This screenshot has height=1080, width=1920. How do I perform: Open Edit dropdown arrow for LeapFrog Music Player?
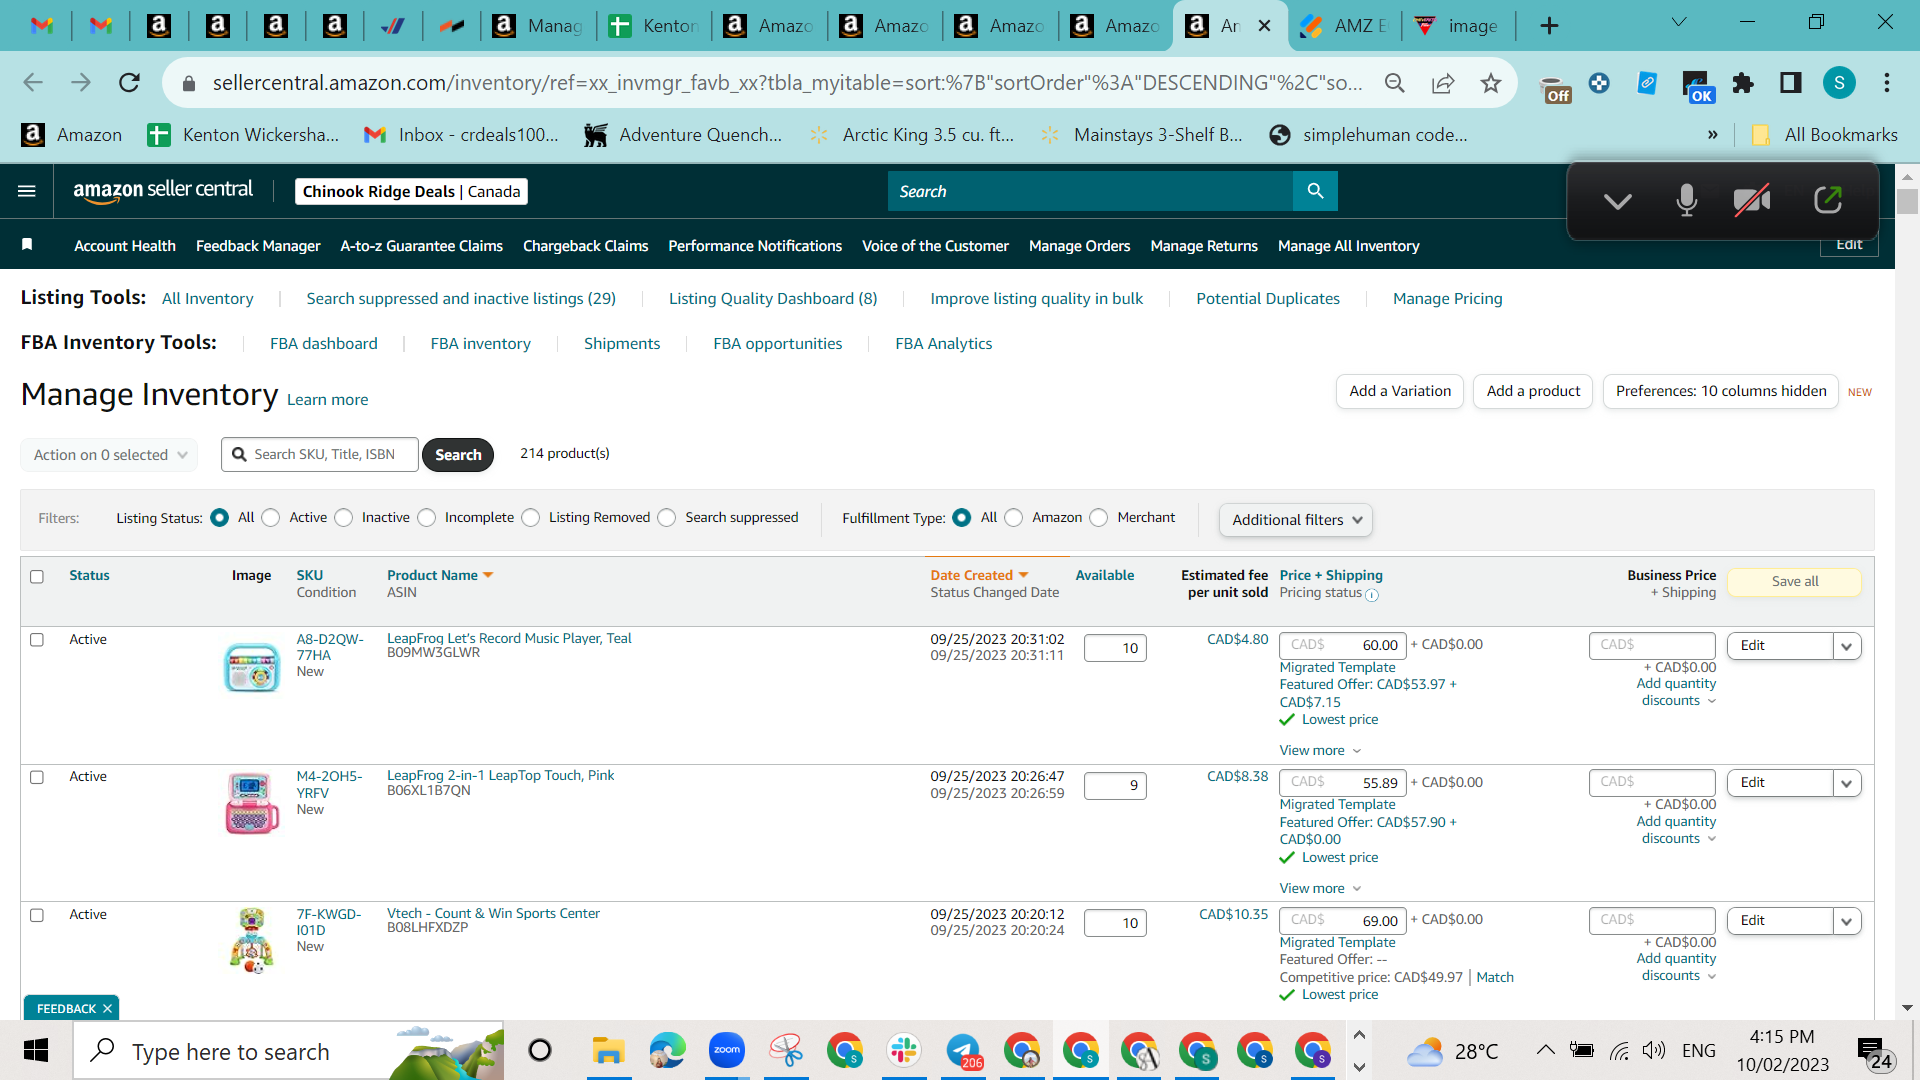[x=1847, y=646]
